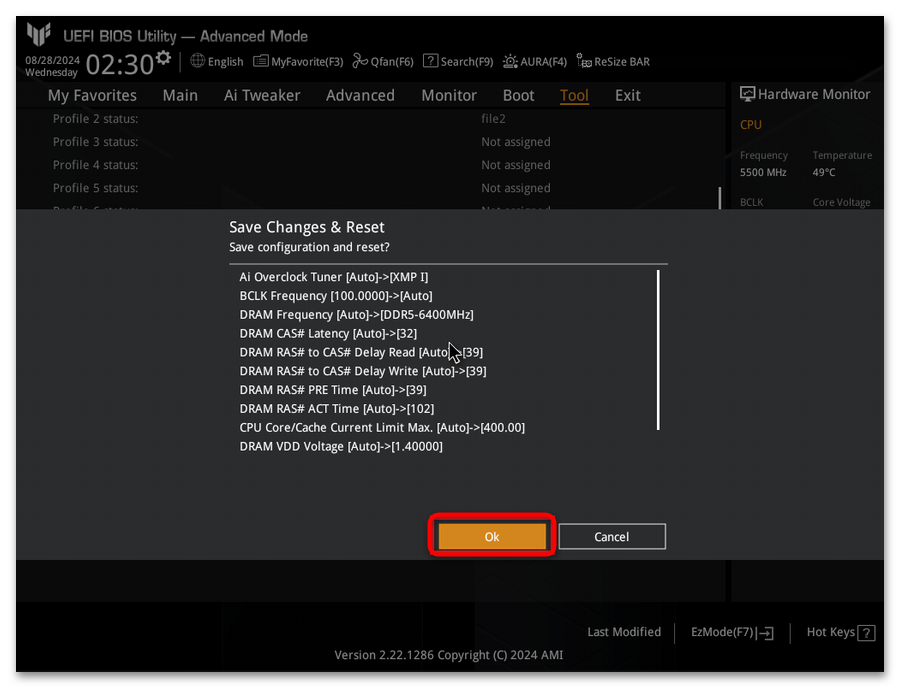The image size is (900, 688).
Task: Click Last Modified in the bottom bar
Action: coord(624,633)
